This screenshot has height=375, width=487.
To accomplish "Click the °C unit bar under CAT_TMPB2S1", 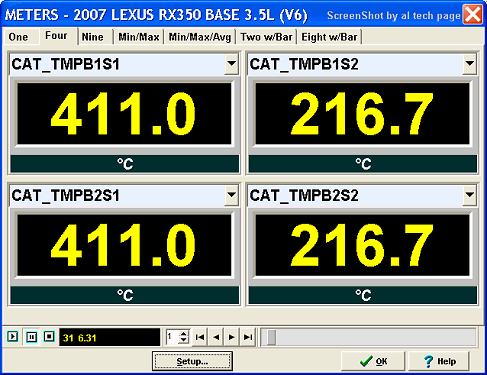I will tap(125, 295).
